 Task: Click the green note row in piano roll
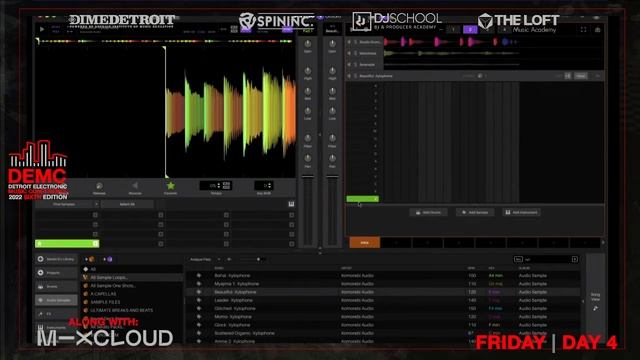point(362,199)
